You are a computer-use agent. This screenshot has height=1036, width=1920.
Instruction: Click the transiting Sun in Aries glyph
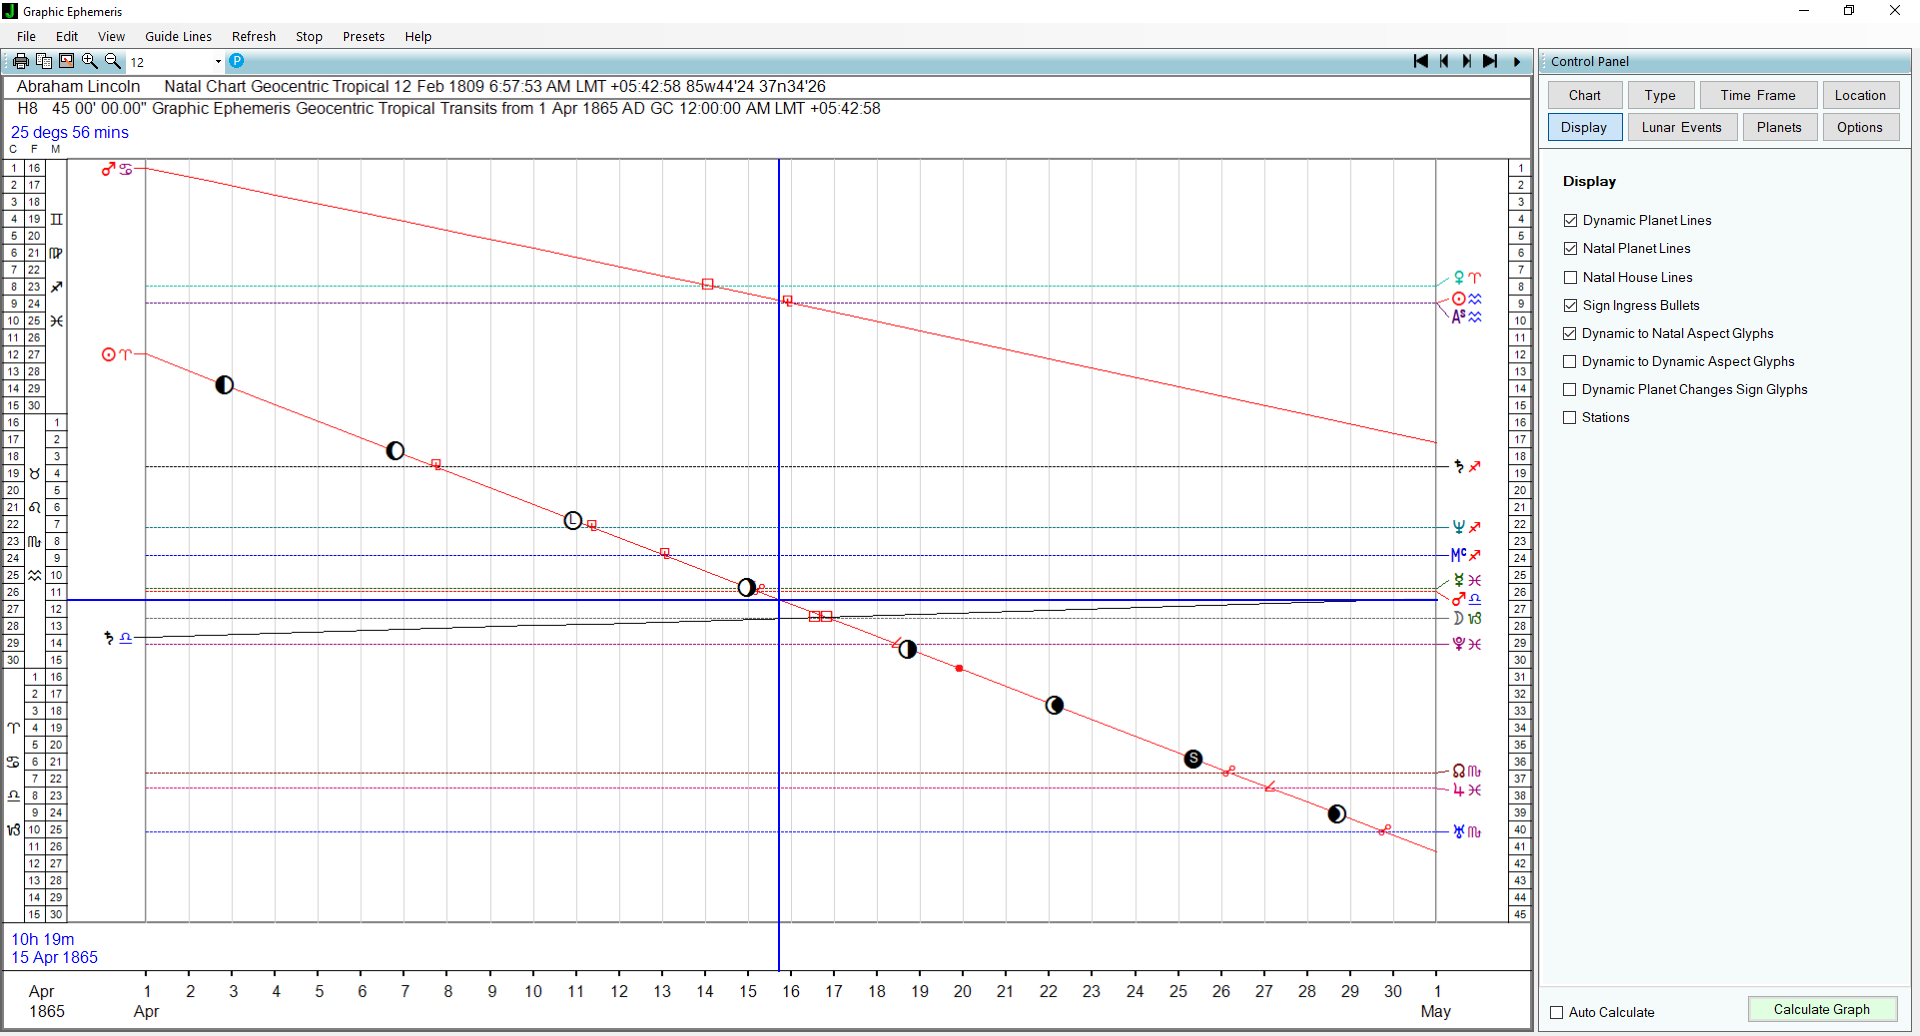click(x=117, y=354)
